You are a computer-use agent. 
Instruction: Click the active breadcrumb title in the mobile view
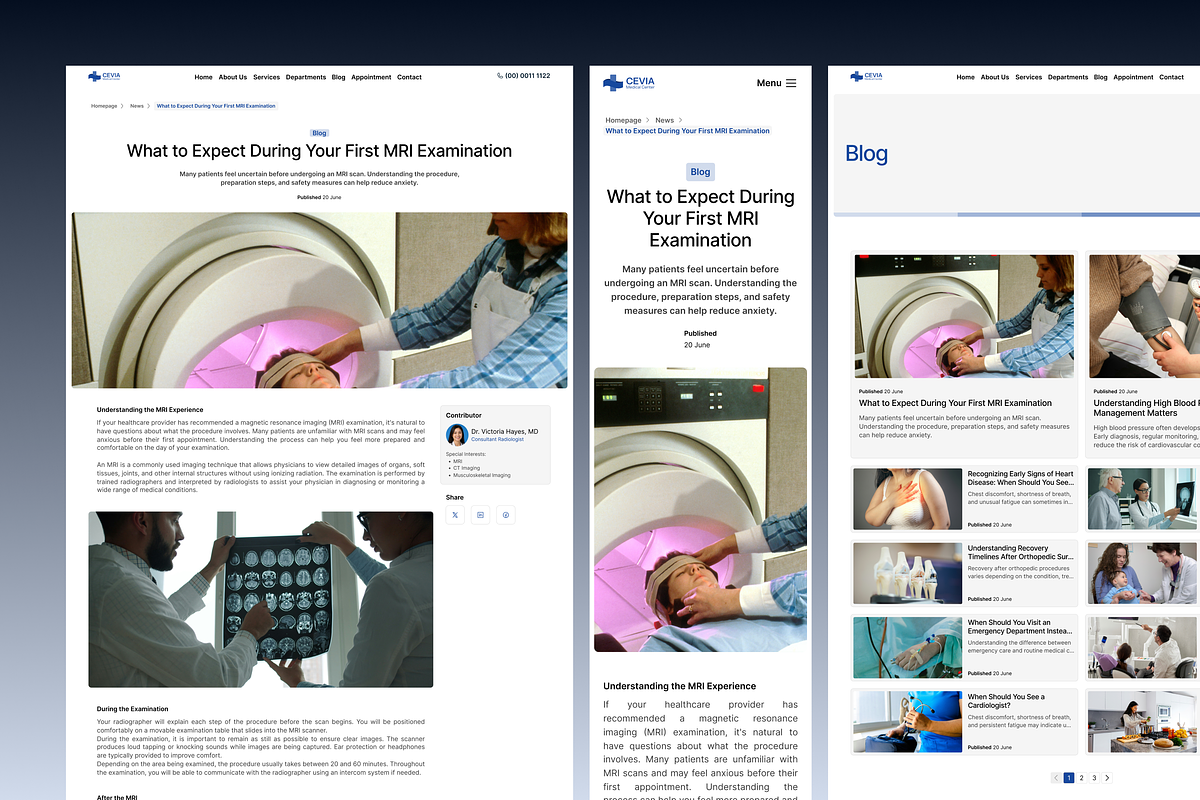[688, 131]
